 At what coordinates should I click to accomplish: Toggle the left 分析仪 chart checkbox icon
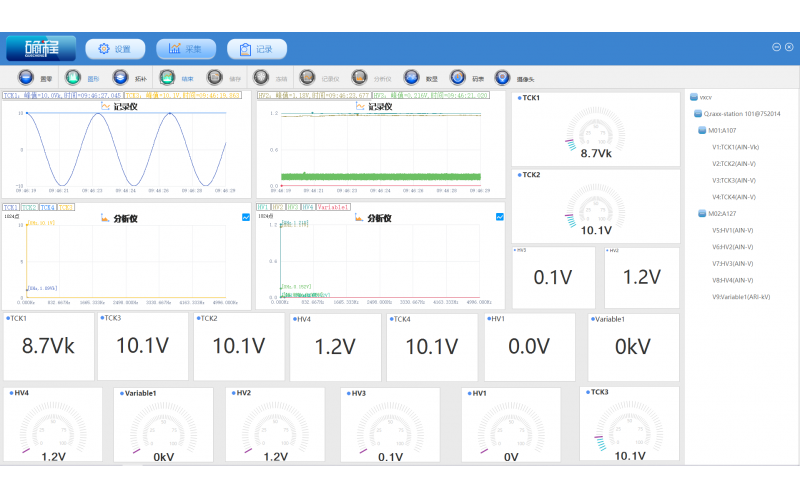point(246,217)
